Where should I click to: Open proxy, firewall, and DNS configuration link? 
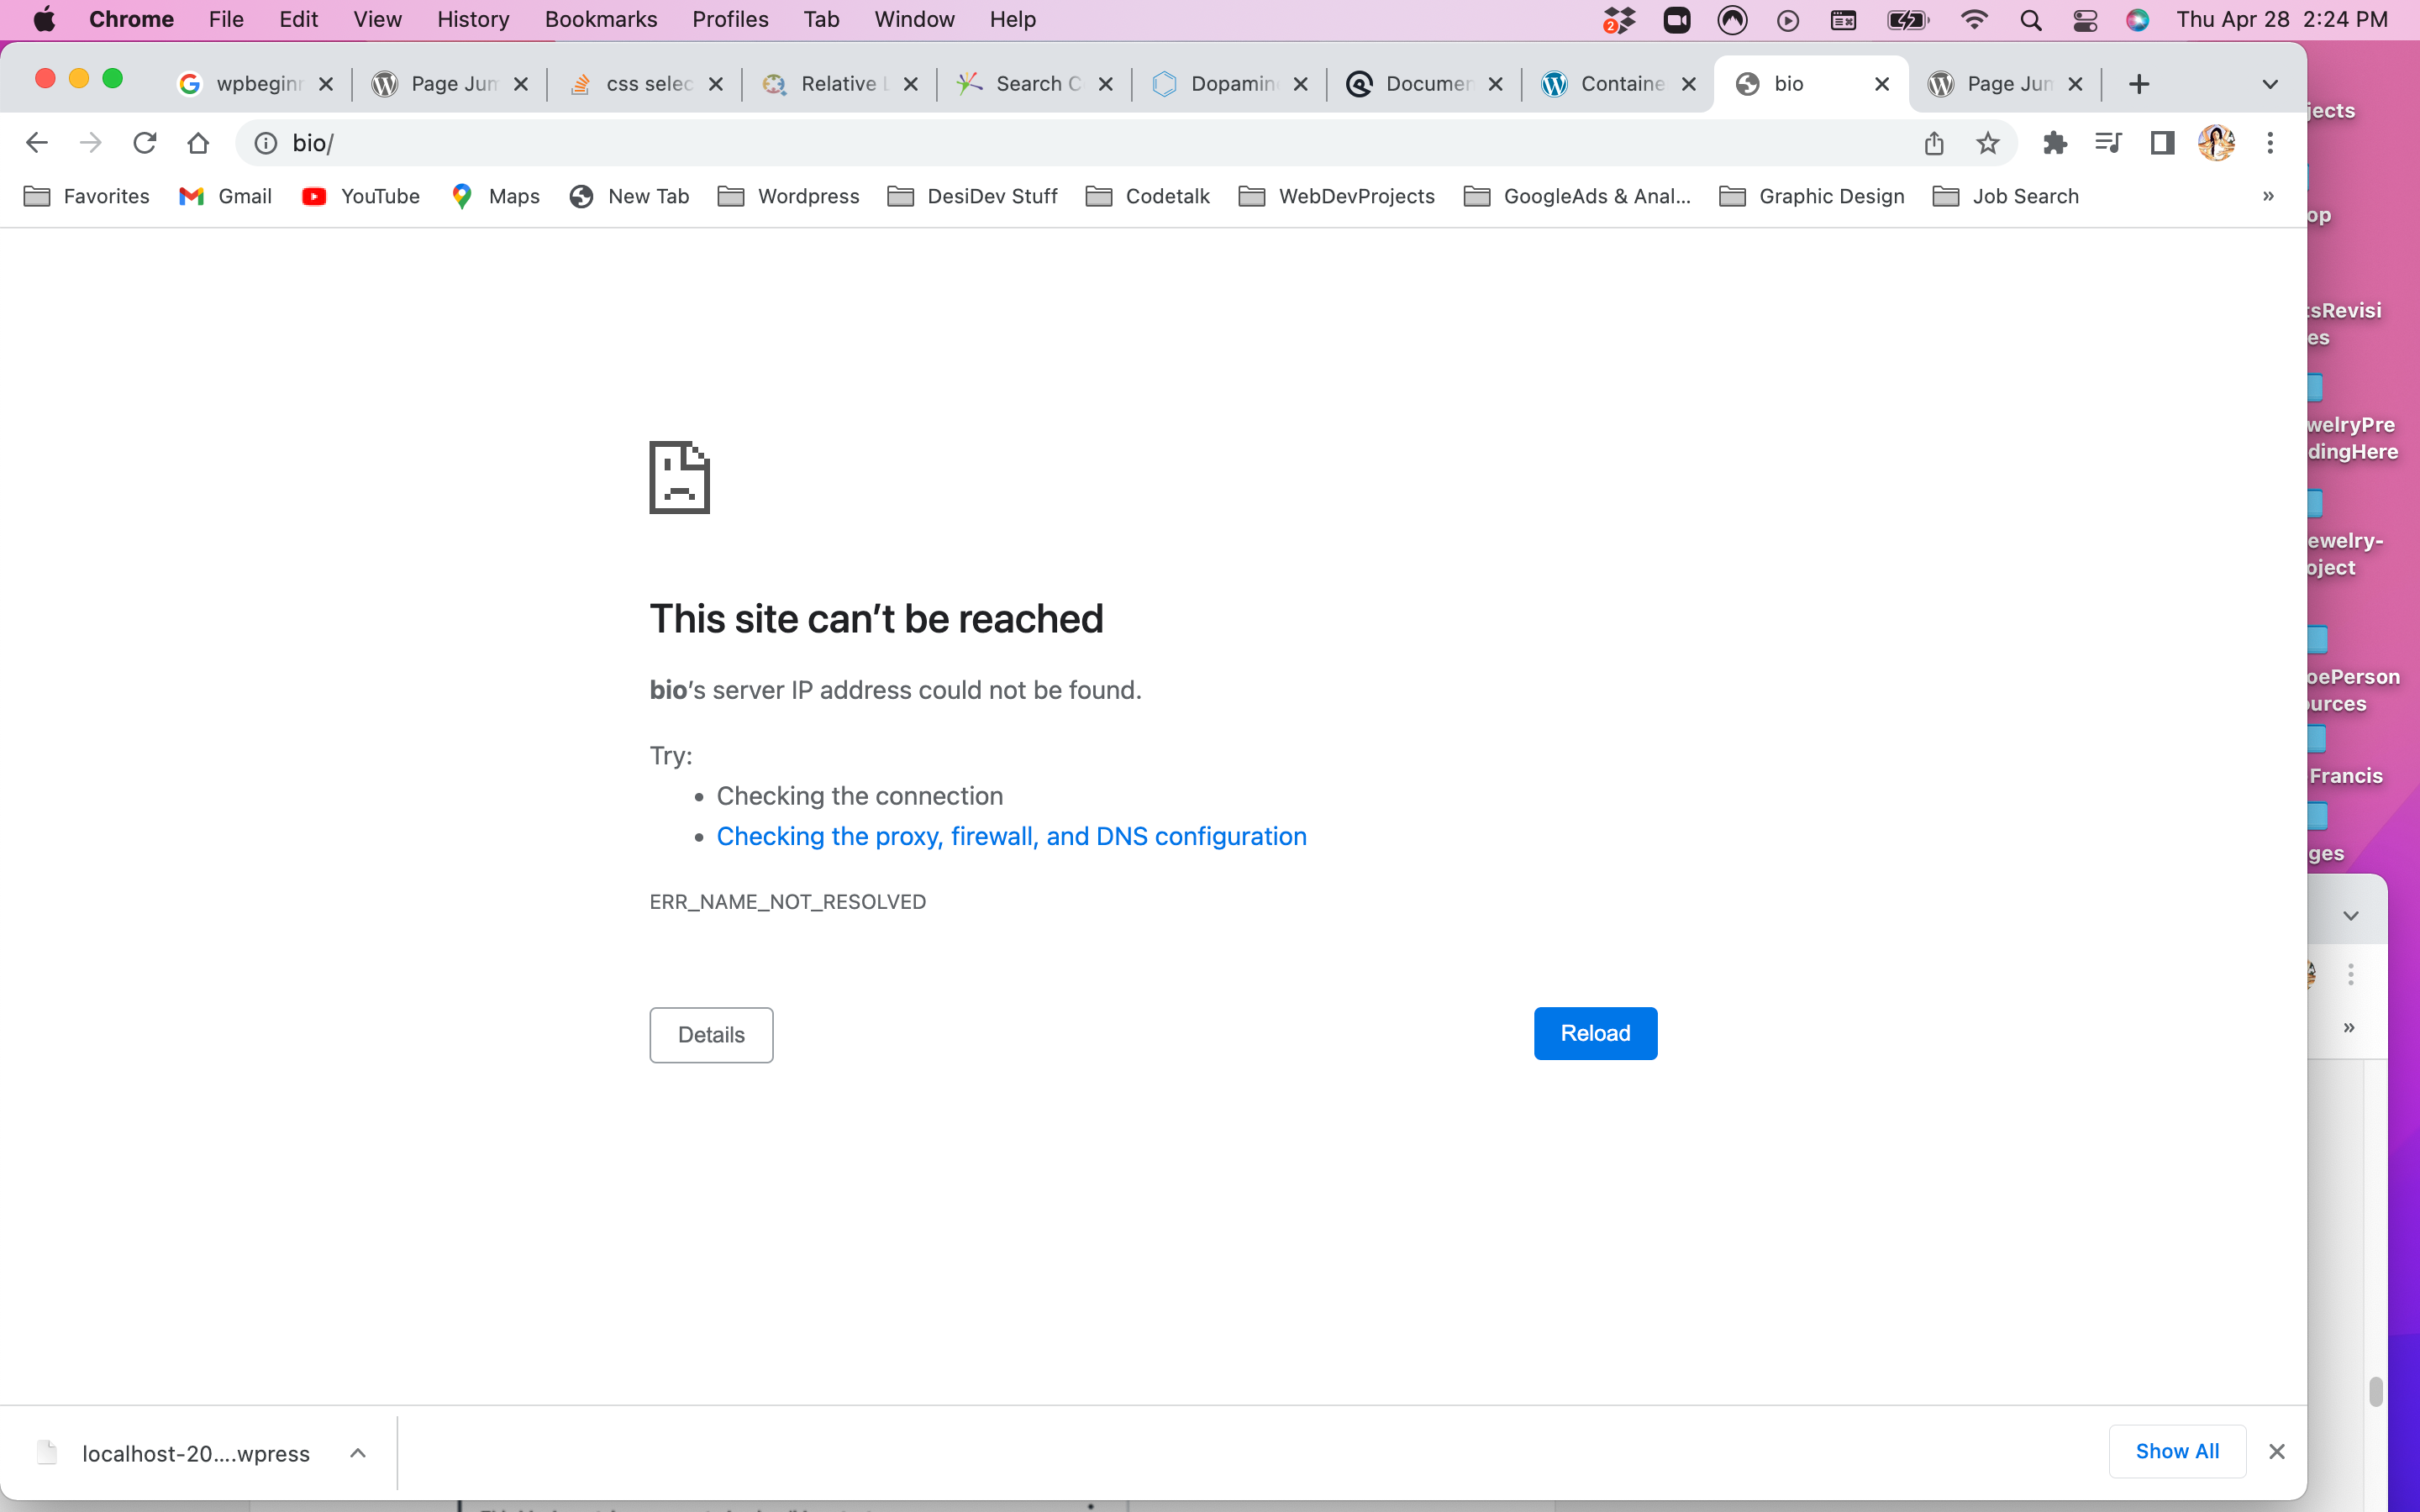coord(1011,836)
